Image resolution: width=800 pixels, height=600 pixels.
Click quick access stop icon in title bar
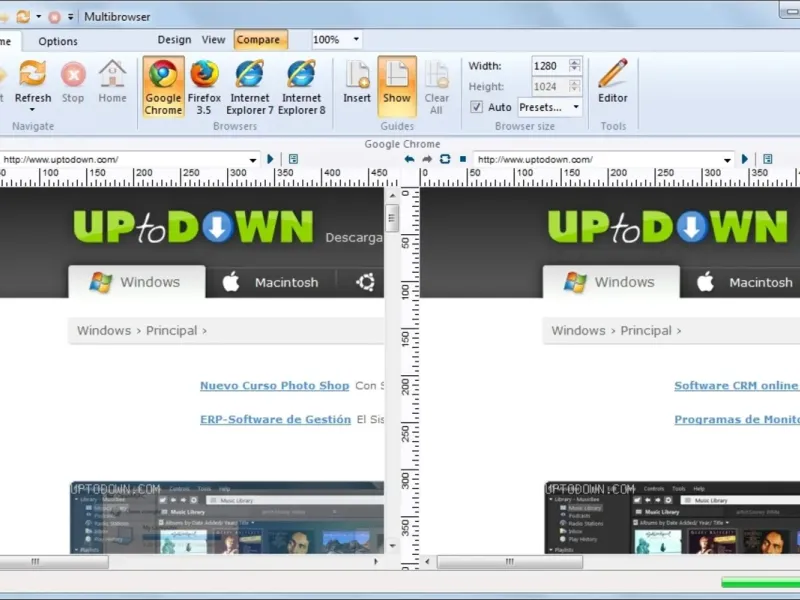[x=54, y=17]
